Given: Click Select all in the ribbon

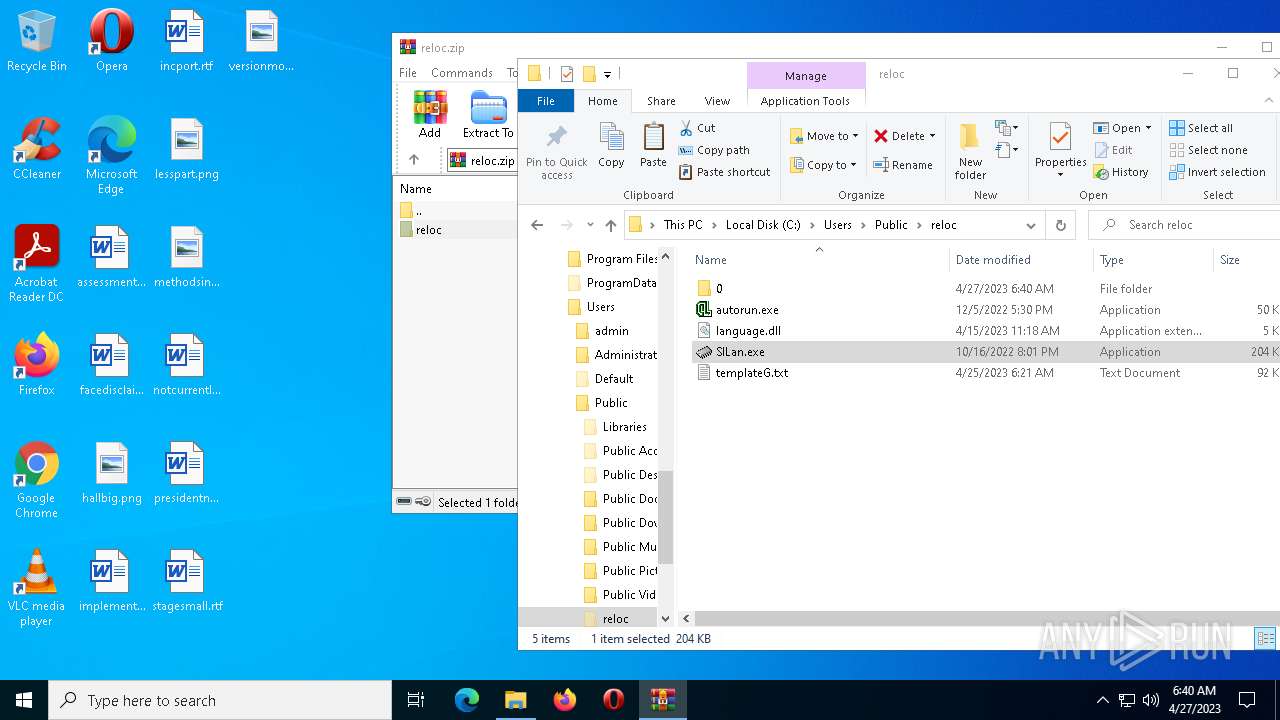Looking at the screenshot, I should tap(1201, 128).
